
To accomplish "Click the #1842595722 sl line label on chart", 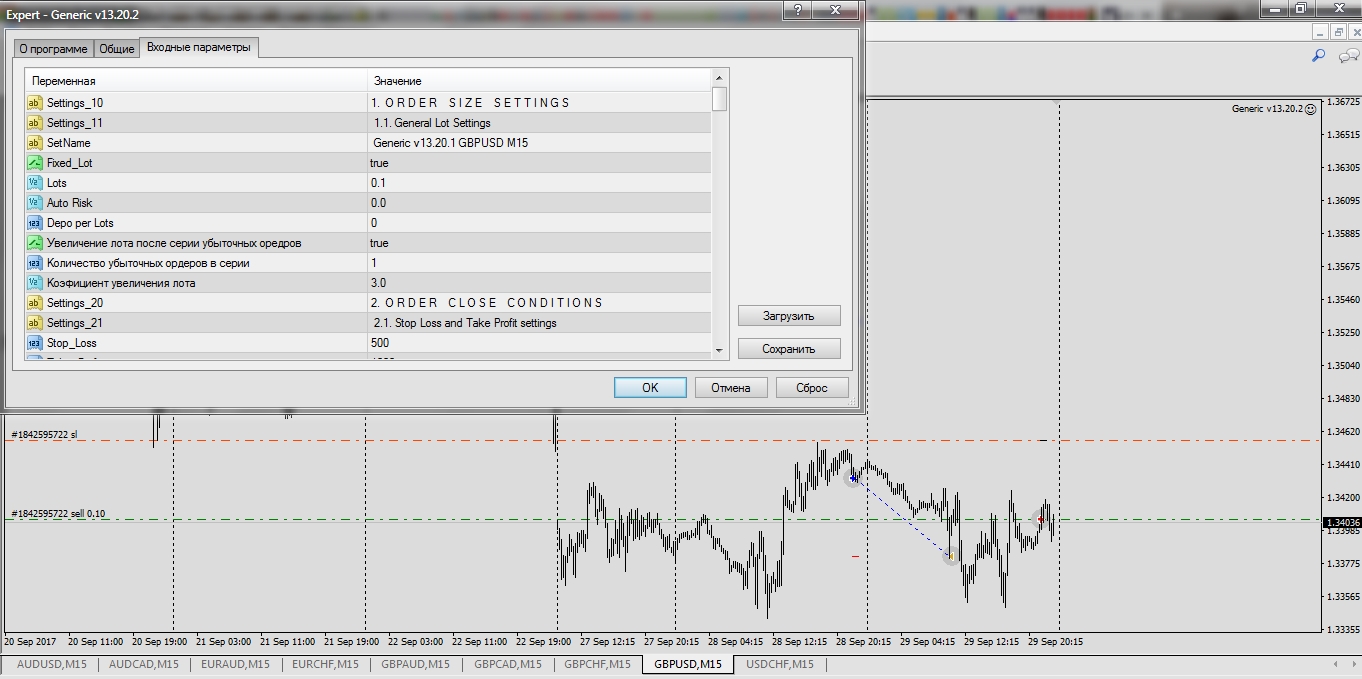I will tap(44, 435).
